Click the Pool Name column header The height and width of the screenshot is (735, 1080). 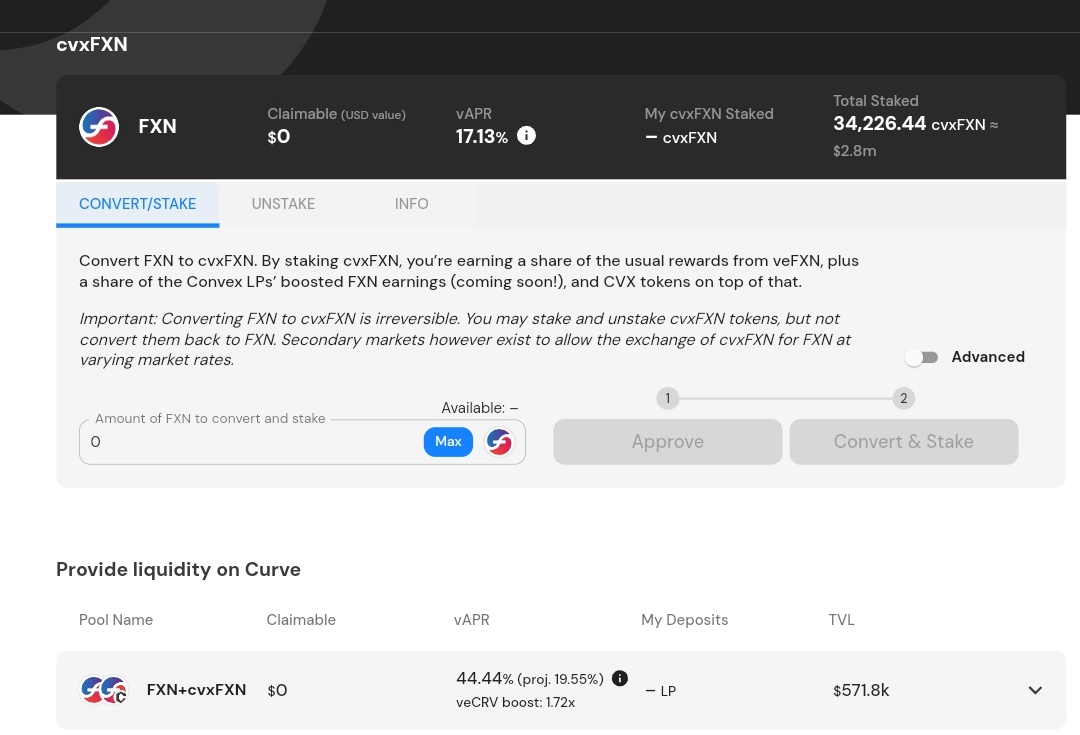[x=116, y=620]
